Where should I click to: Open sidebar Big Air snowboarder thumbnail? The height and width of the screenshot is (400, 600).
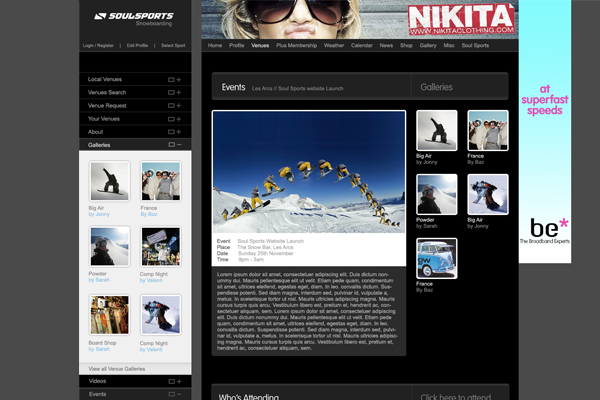(x=109, y=181)
